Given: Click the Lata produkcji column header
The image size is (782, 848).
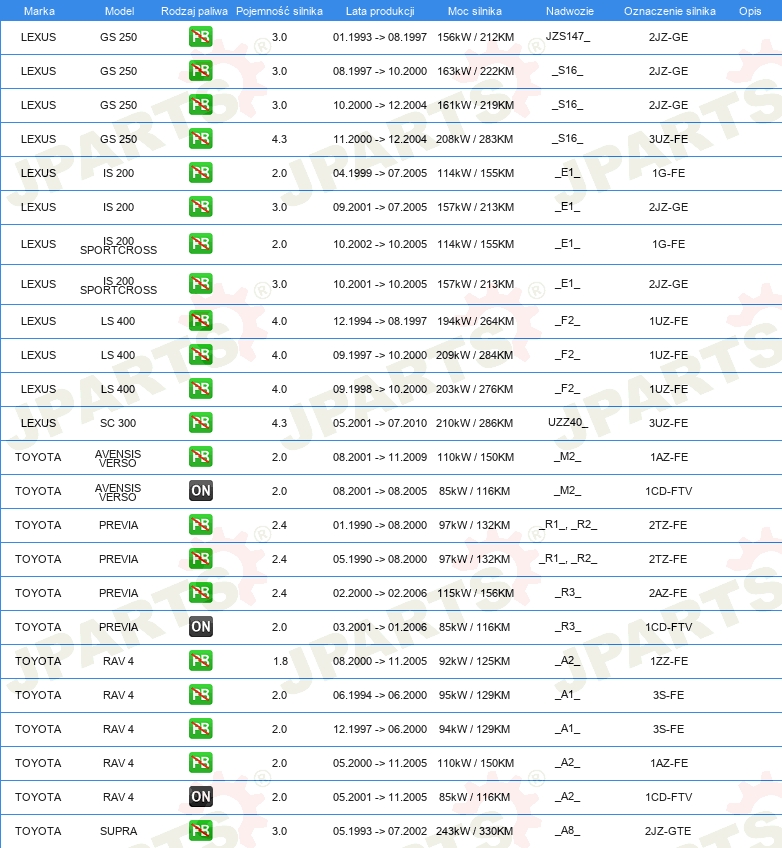Looking at the screenshot, I should click(380, 11).
